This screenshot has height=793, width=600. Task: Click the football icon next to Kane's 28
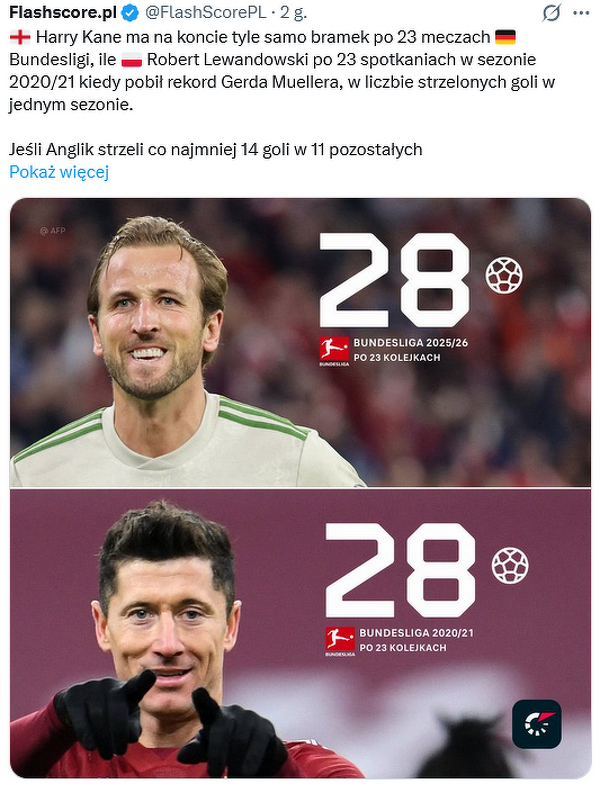504,276
